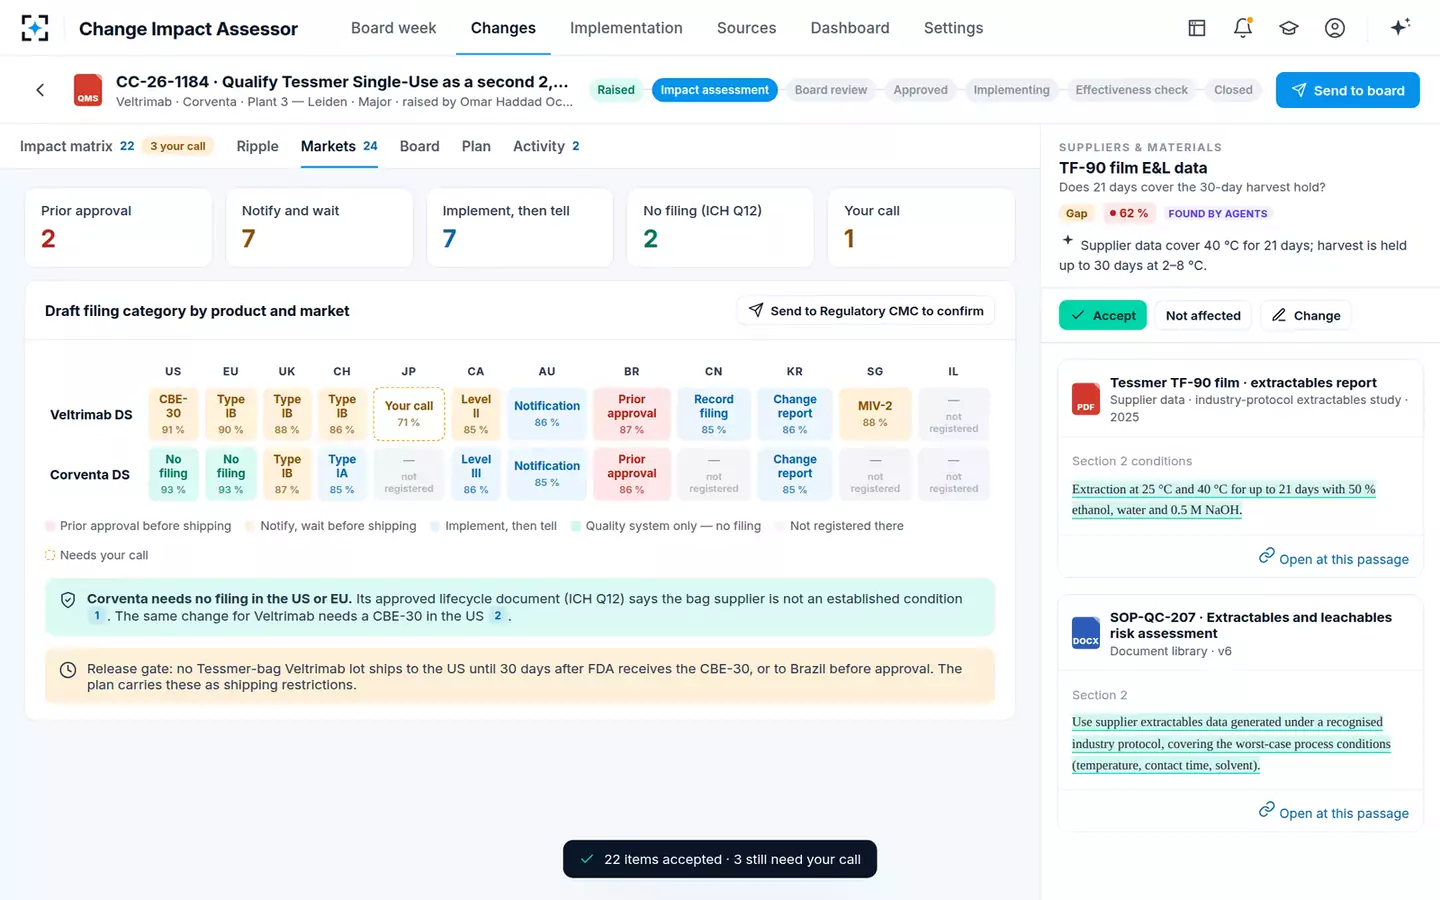Open citation 1 in the Corventa note
Screen dimensions: 1440x900
[97, 616]
